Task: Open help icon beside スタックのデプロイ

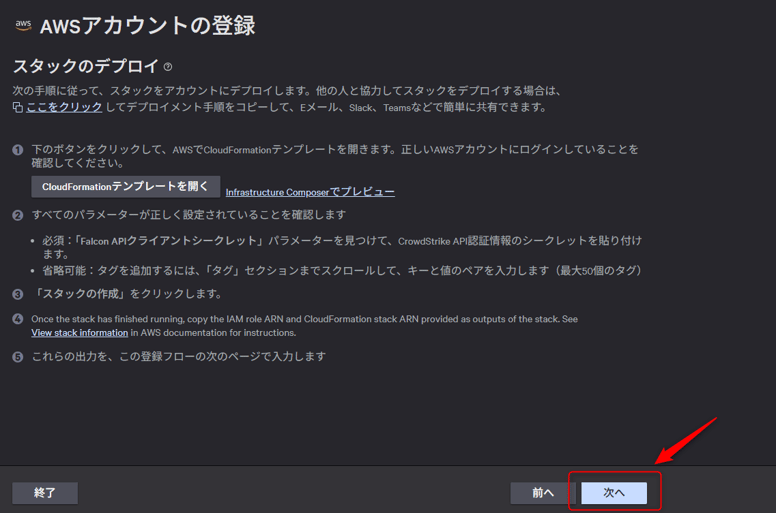Action: 168,67
